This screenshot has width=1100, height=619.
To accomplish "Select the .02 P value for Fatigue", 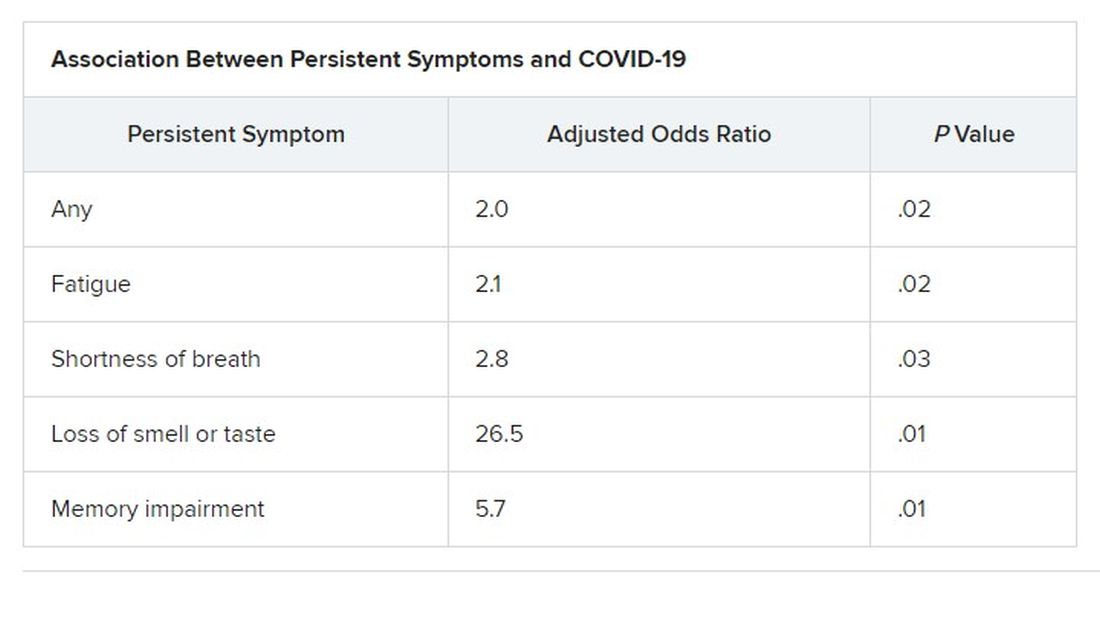I will pyautogui.click(x=914, y=284).
